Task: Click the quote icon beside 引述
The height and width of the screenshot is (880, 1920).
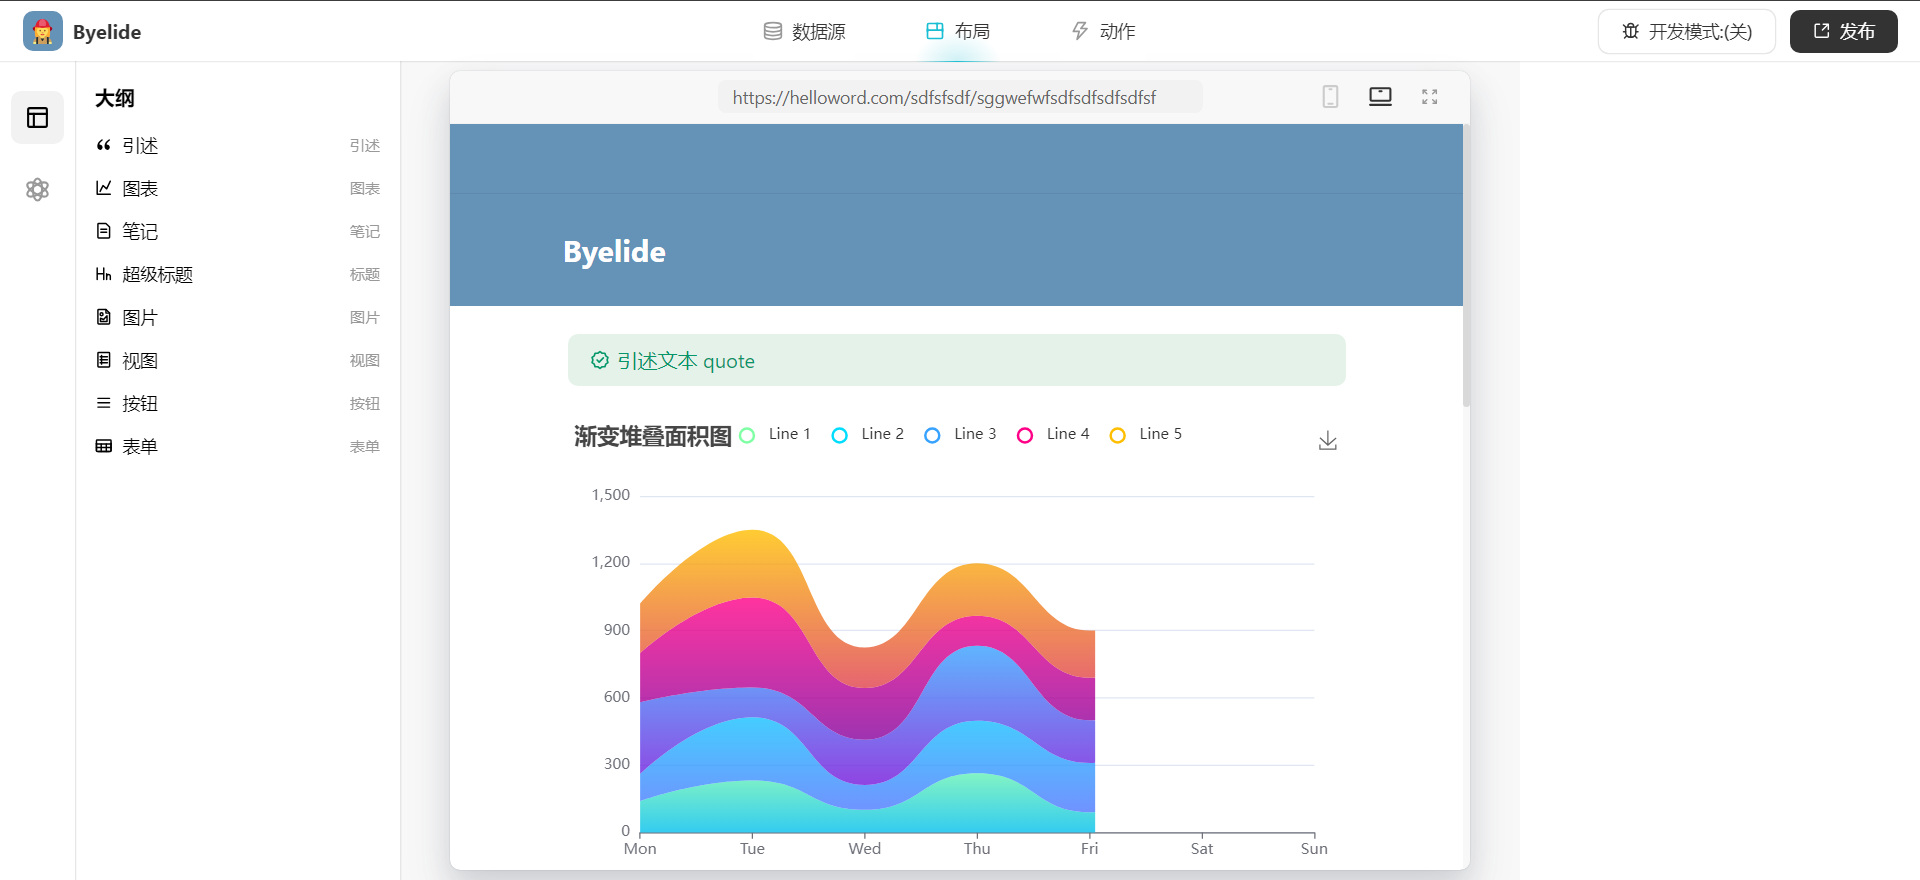Action: (x=103, y=146)
